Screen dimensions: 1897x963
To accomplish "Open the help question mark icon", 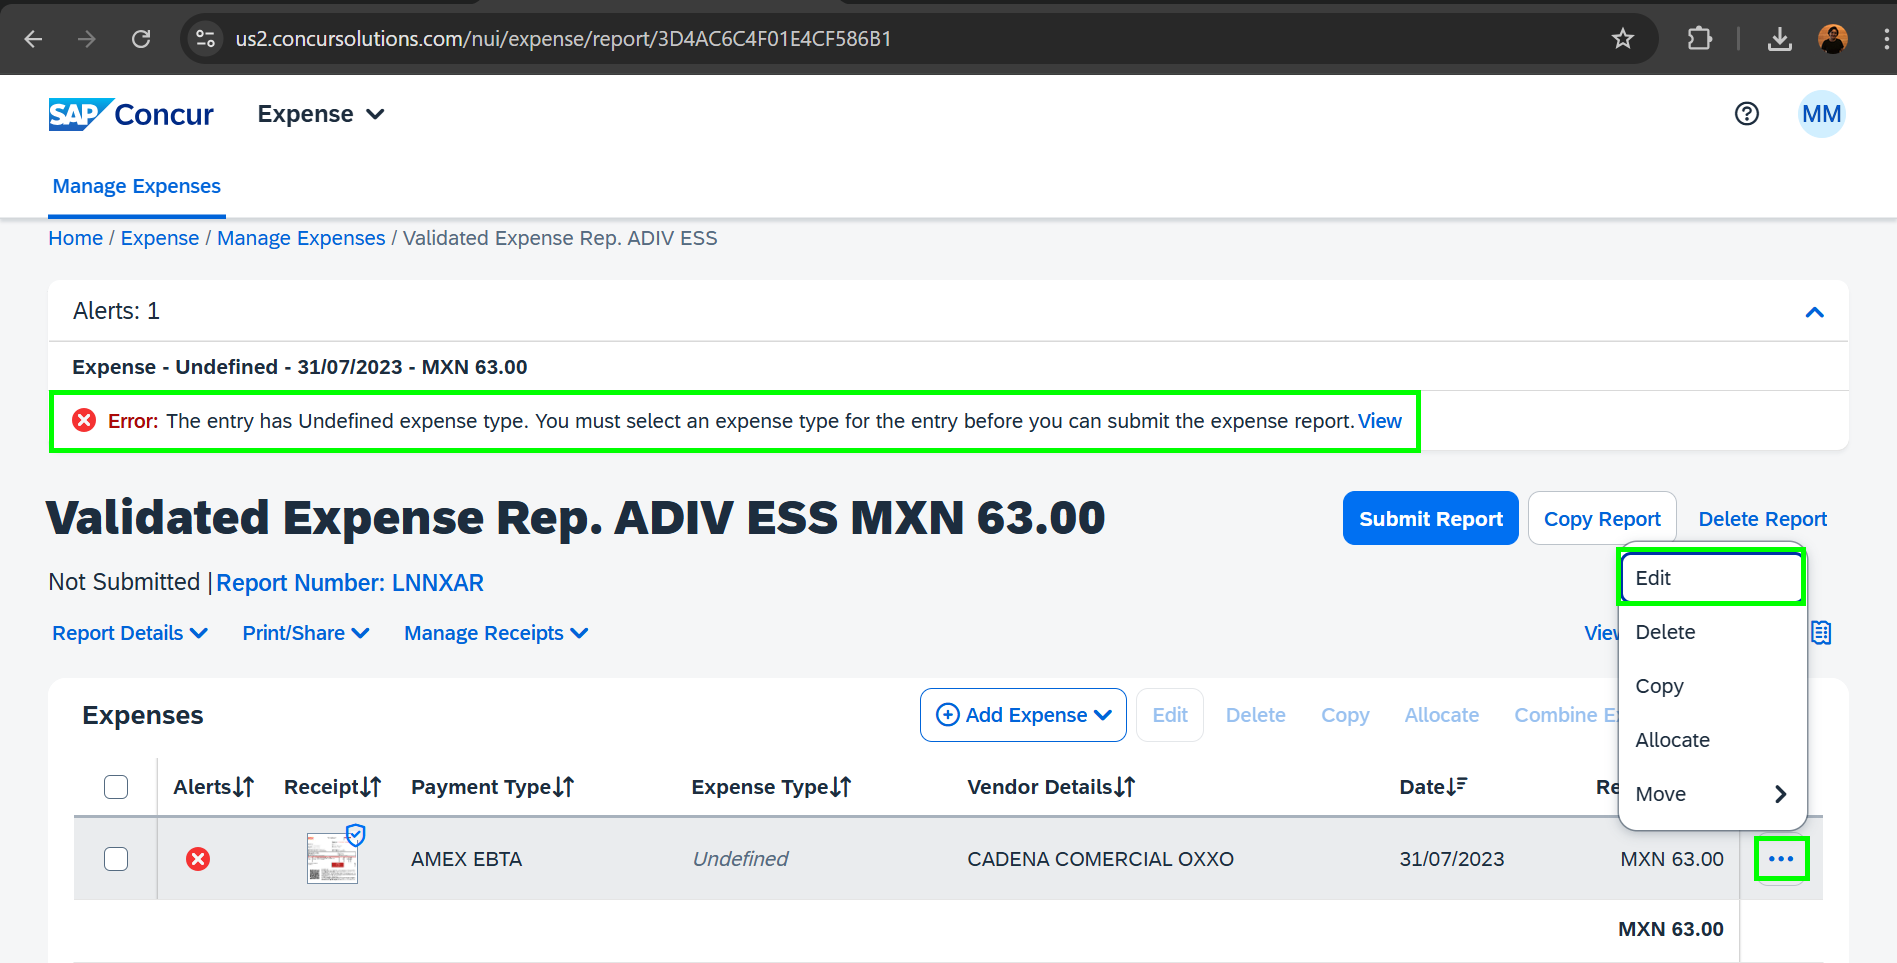I will click(1746, 114).
